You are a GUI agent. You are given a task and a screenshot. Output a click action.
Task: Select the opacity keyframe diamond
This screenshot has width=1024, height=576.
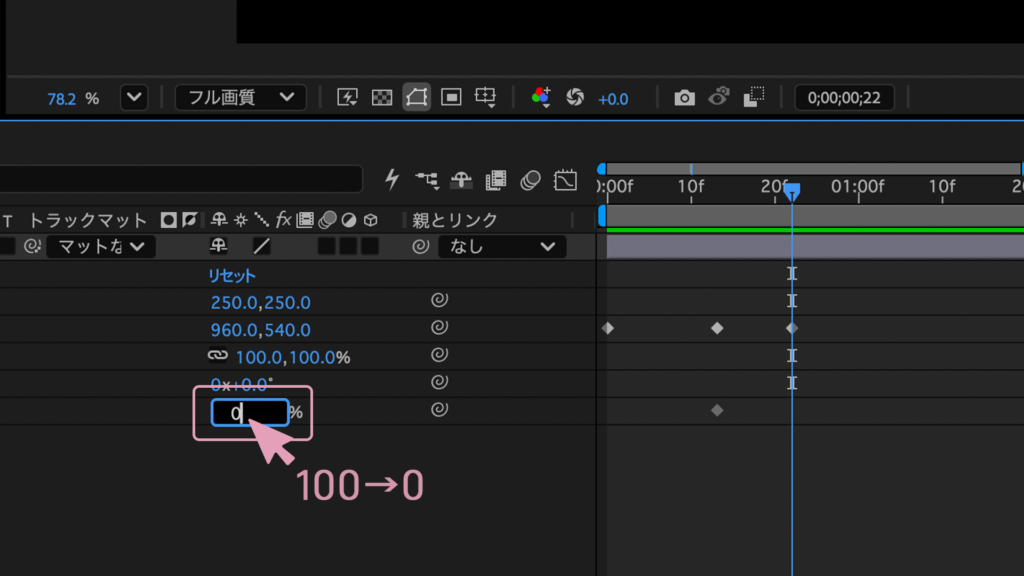click(x=717, y=410)
